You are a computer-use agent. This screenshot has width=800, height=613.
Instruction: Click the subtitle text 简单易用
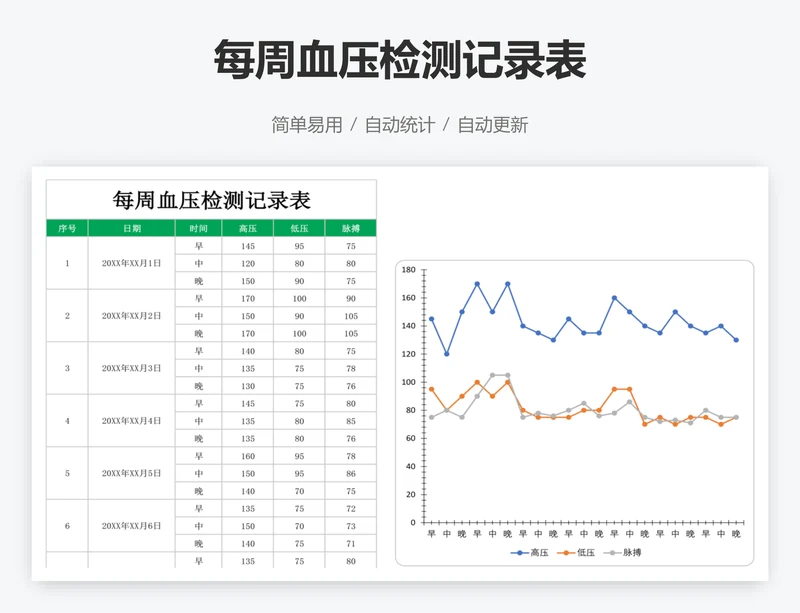click(x=307, y=125)
